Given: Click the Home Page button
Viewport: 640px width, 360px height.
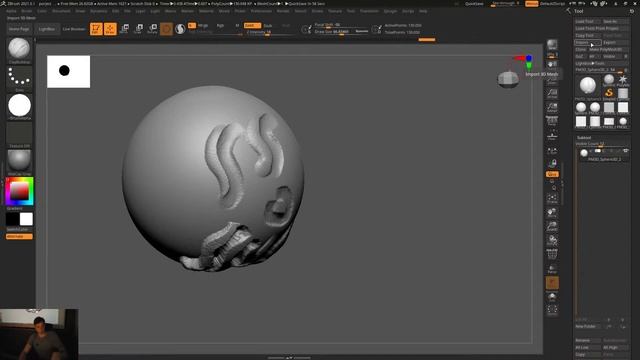Looking at the screenshot, I should click(19, 29).
